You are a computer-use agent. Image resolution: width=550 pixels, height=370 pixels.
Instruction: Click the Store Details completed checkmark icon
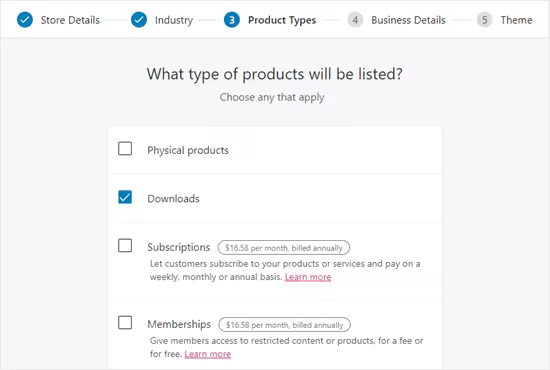pyautogui.click(x=25, y=20)
